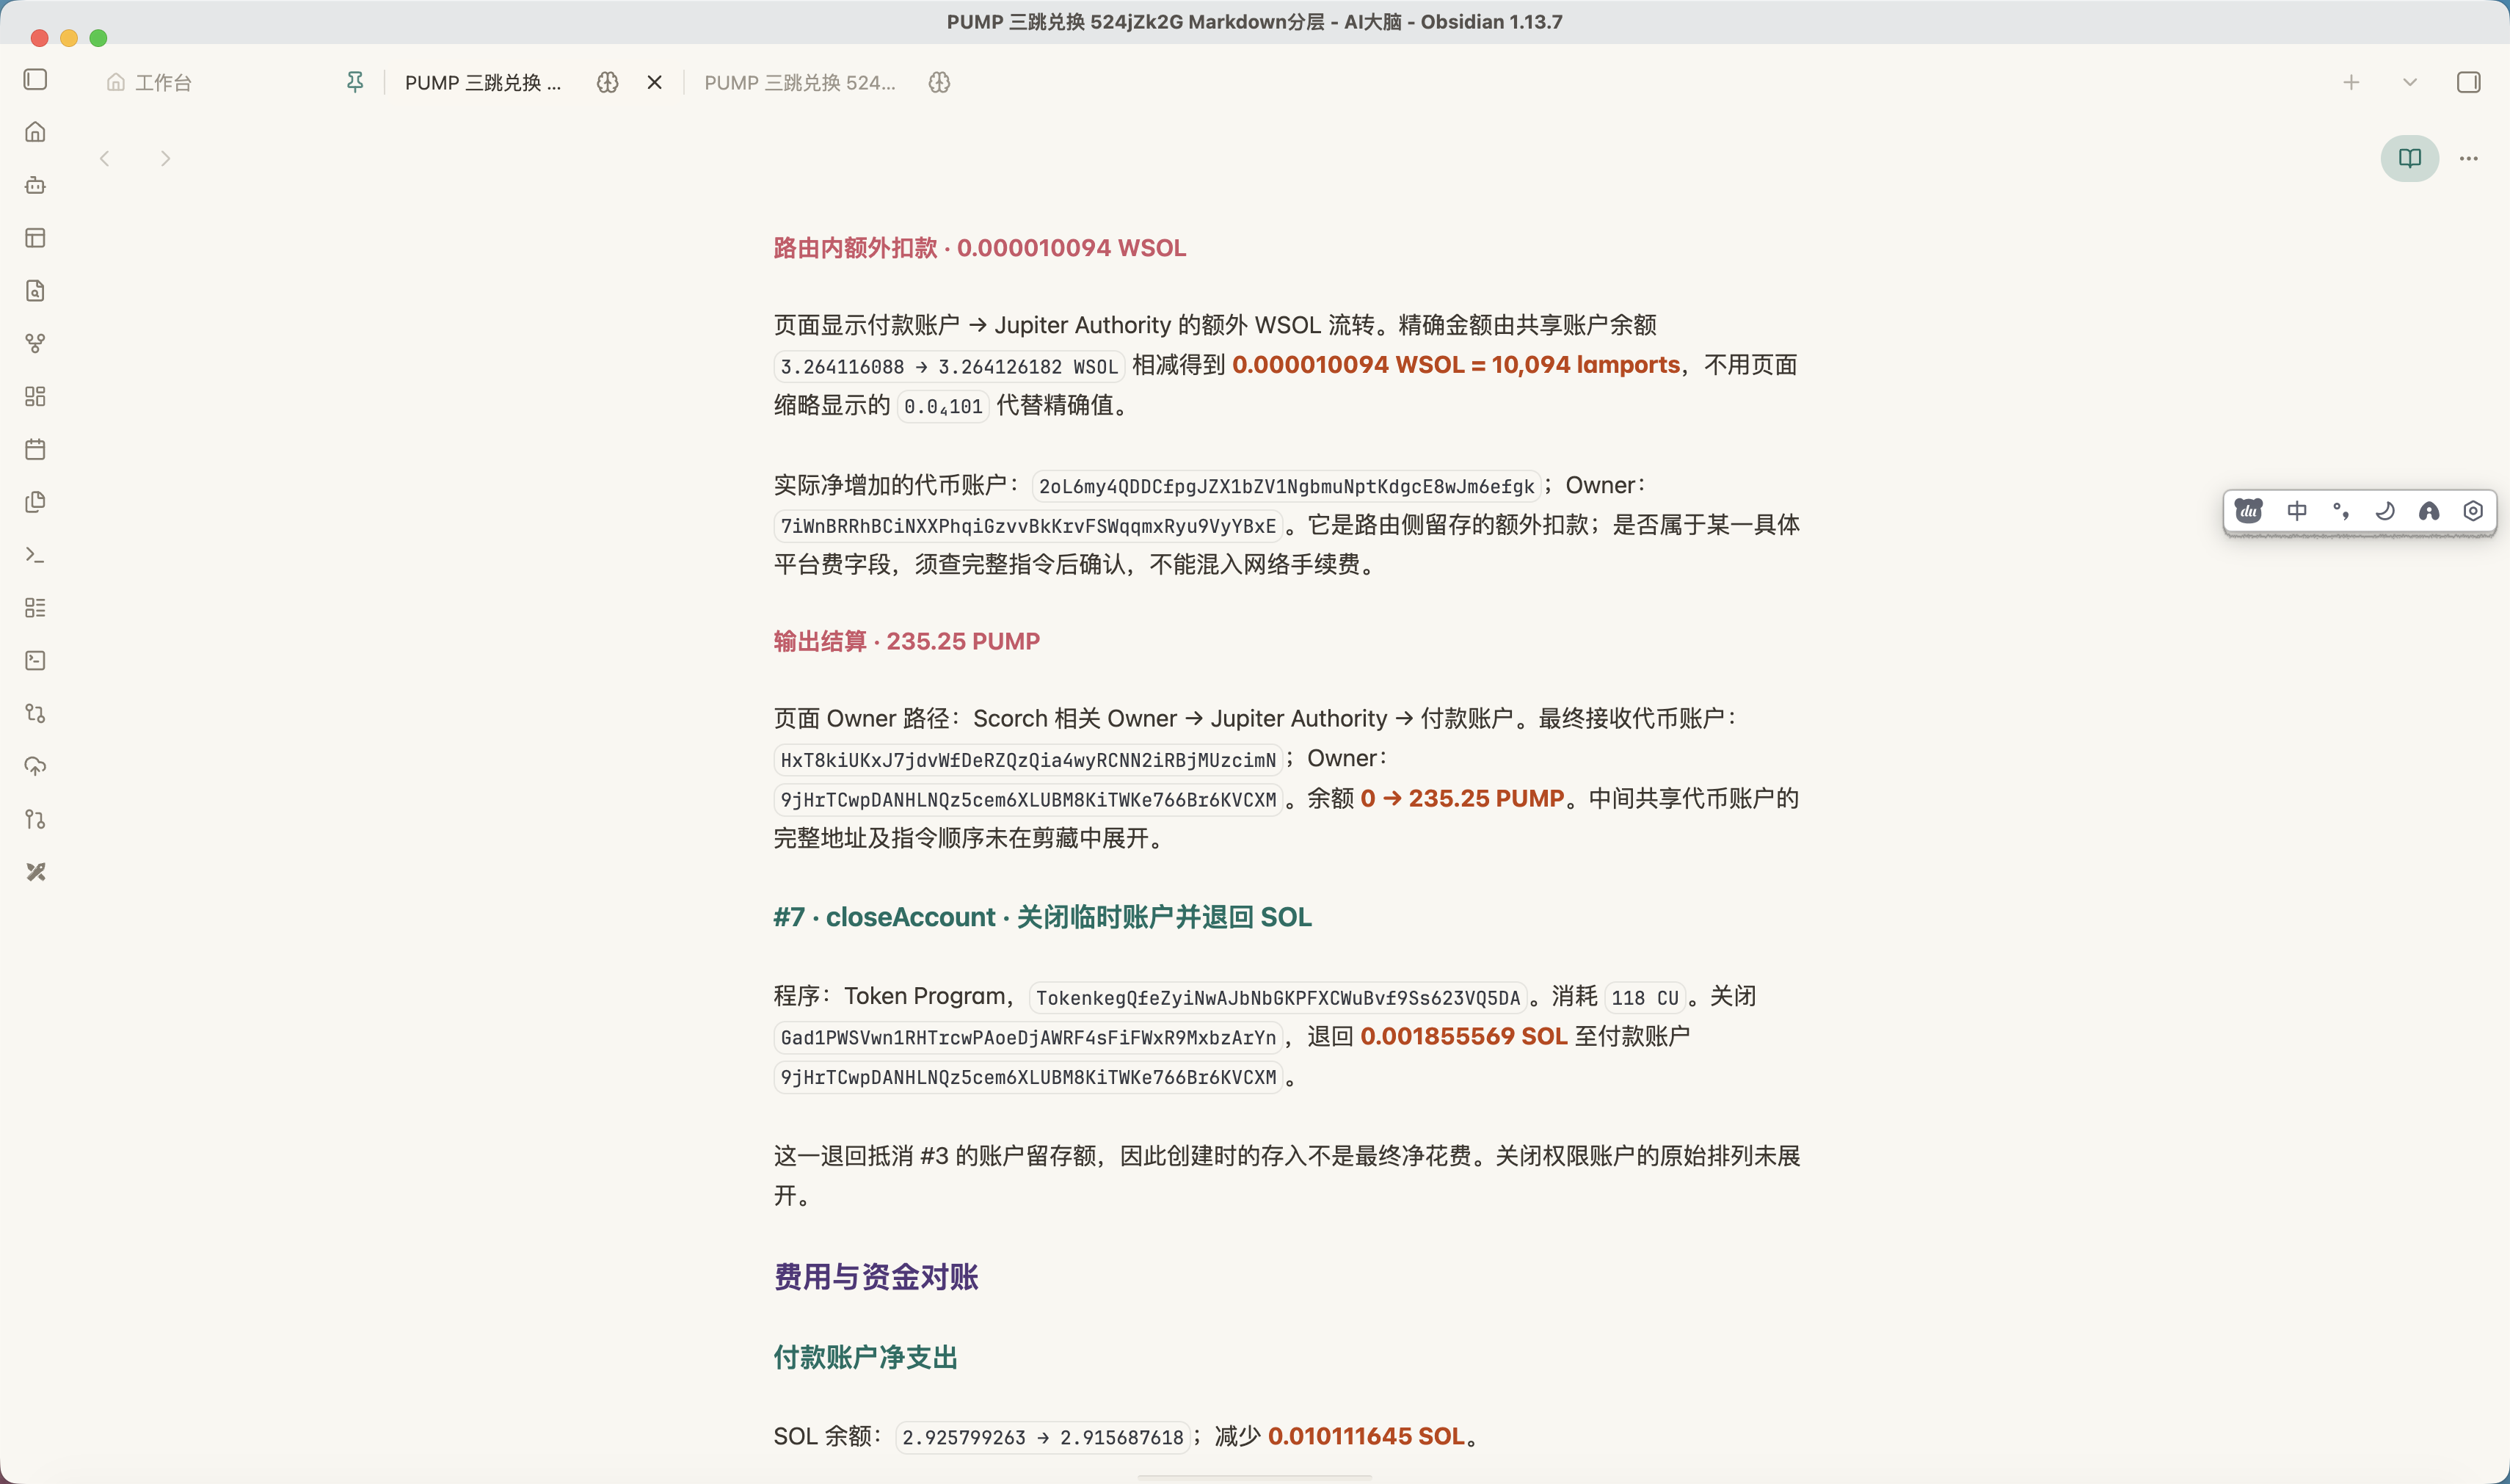Click the git compare branches icon
Screen dimensions: 2510x1484
point(35,713)
